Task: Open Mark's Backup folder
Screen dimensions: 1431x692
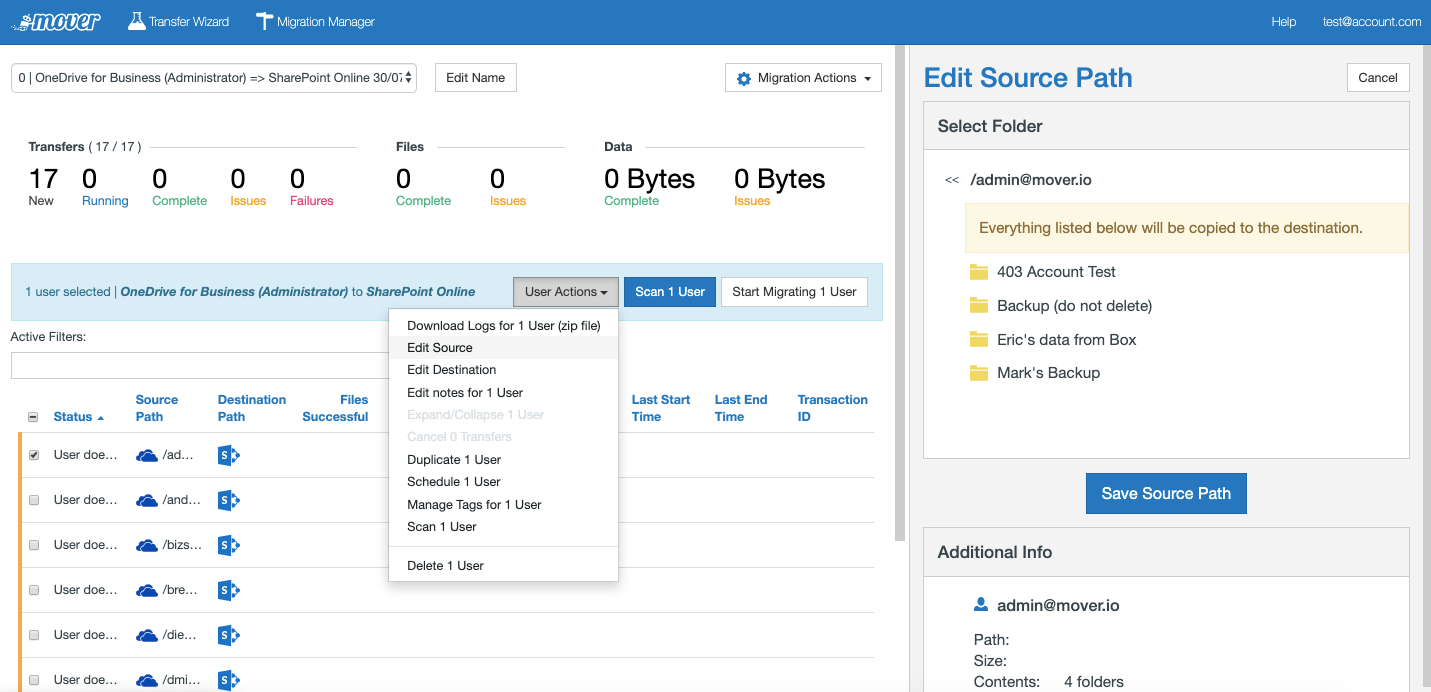Action: point(1035,373)
